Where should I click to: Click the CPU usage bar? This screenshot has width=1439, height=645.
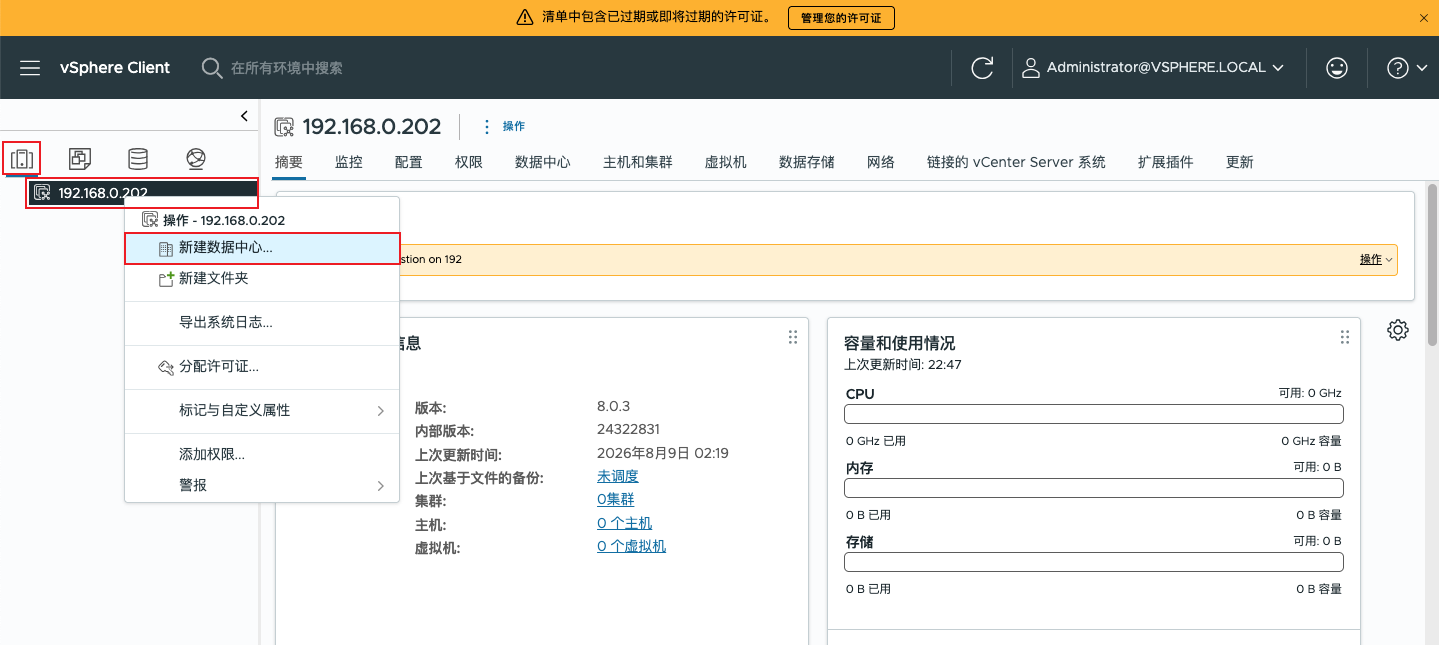point(1094,414)
